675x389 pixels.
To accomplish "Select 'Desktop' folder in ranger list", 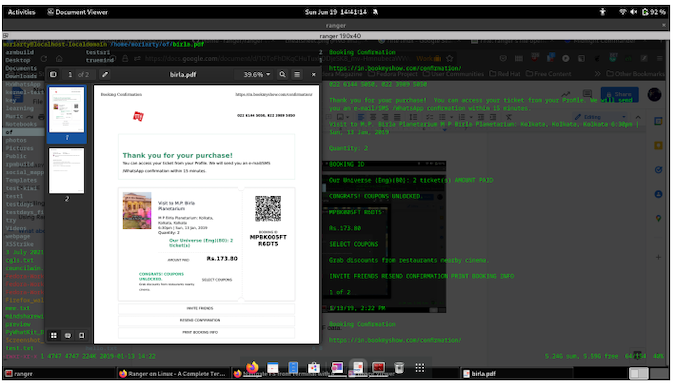I will (18, 60).
